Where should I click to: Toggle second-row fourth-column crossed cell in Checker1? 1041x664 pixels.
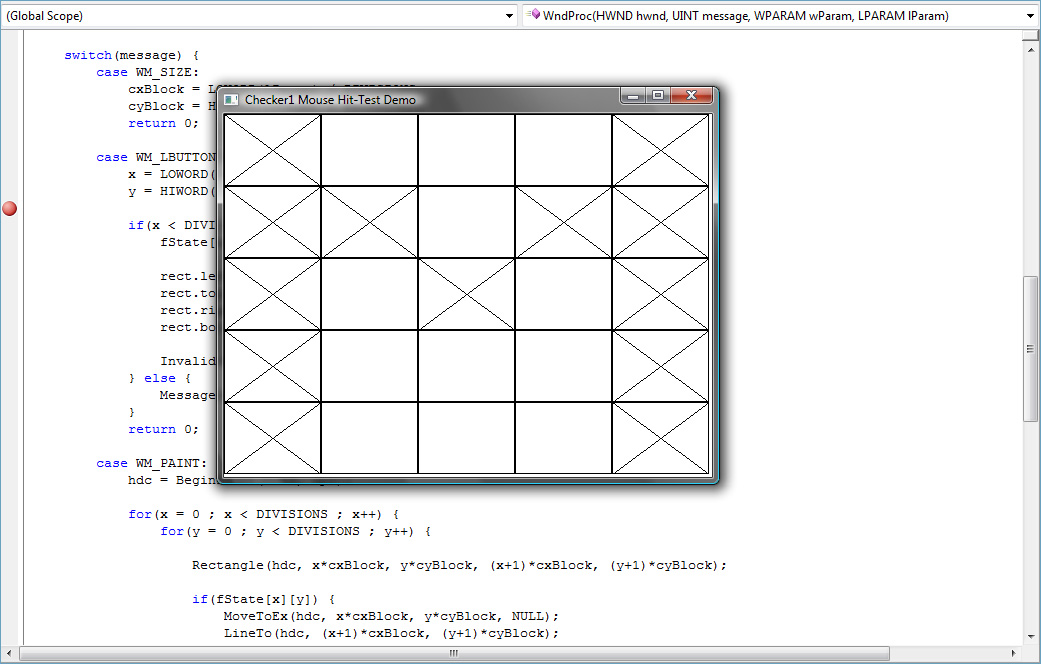click(564, 222)
